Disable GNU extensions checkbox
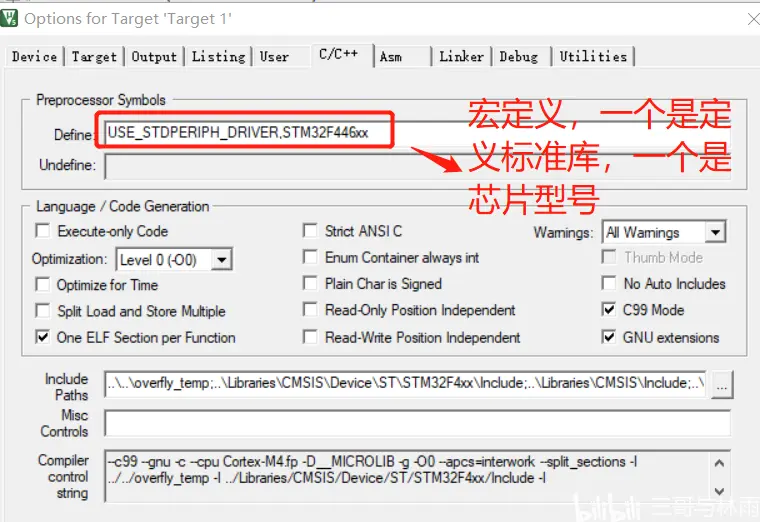 (609, 337)
